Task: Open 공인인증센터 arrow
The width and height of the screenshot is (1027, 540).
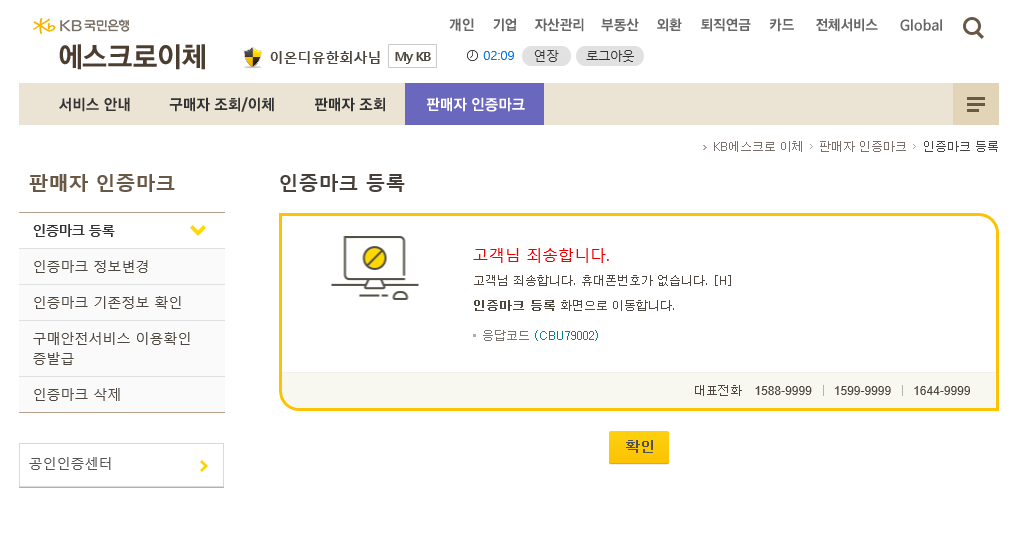Action: click(x=204, y=465)
